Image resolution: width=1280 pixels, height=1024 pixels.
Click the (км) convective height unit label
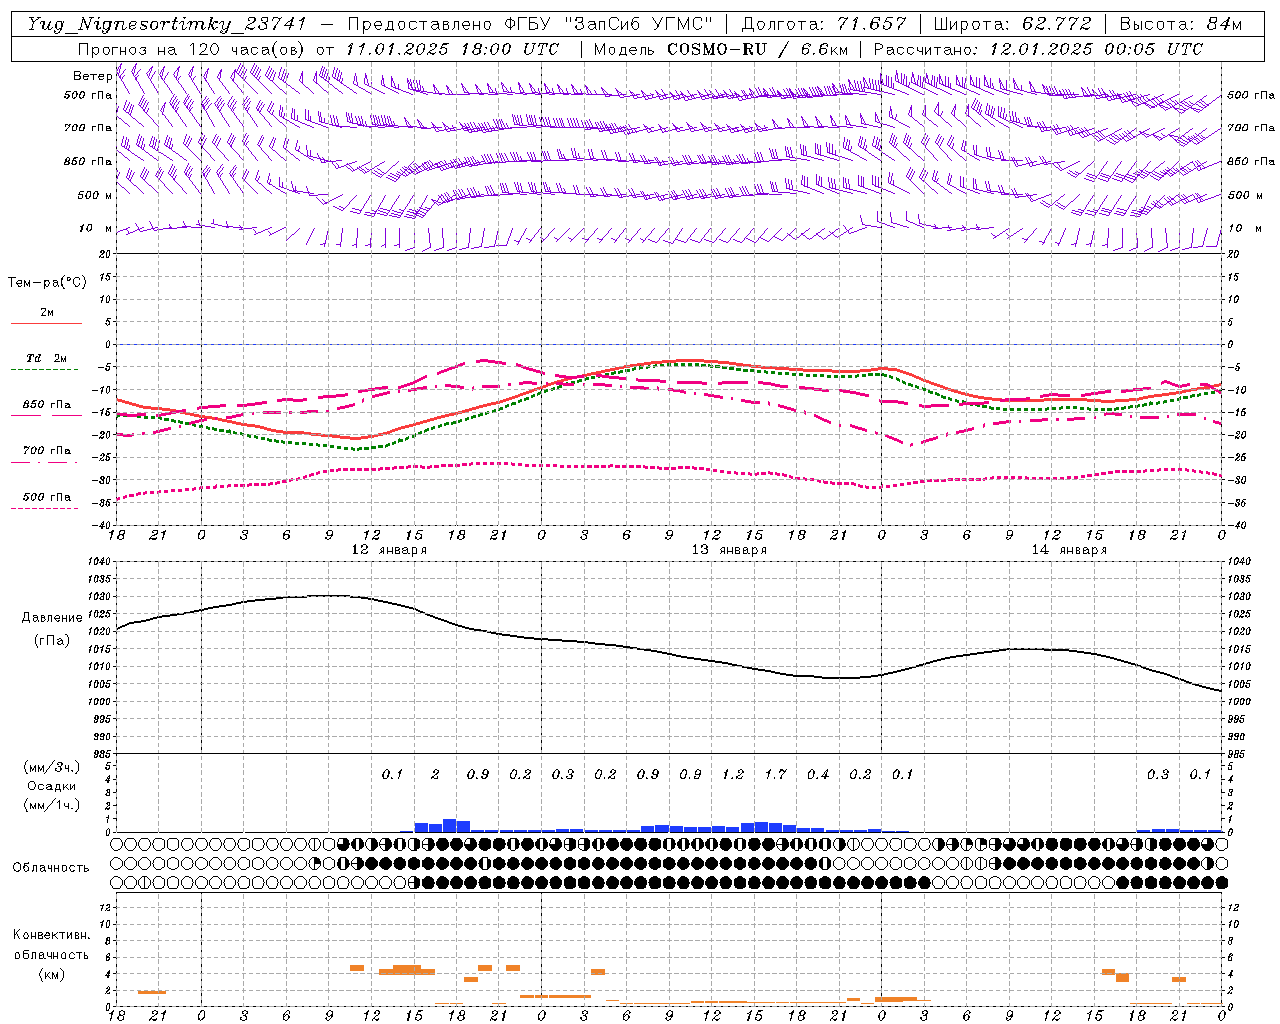52,974
